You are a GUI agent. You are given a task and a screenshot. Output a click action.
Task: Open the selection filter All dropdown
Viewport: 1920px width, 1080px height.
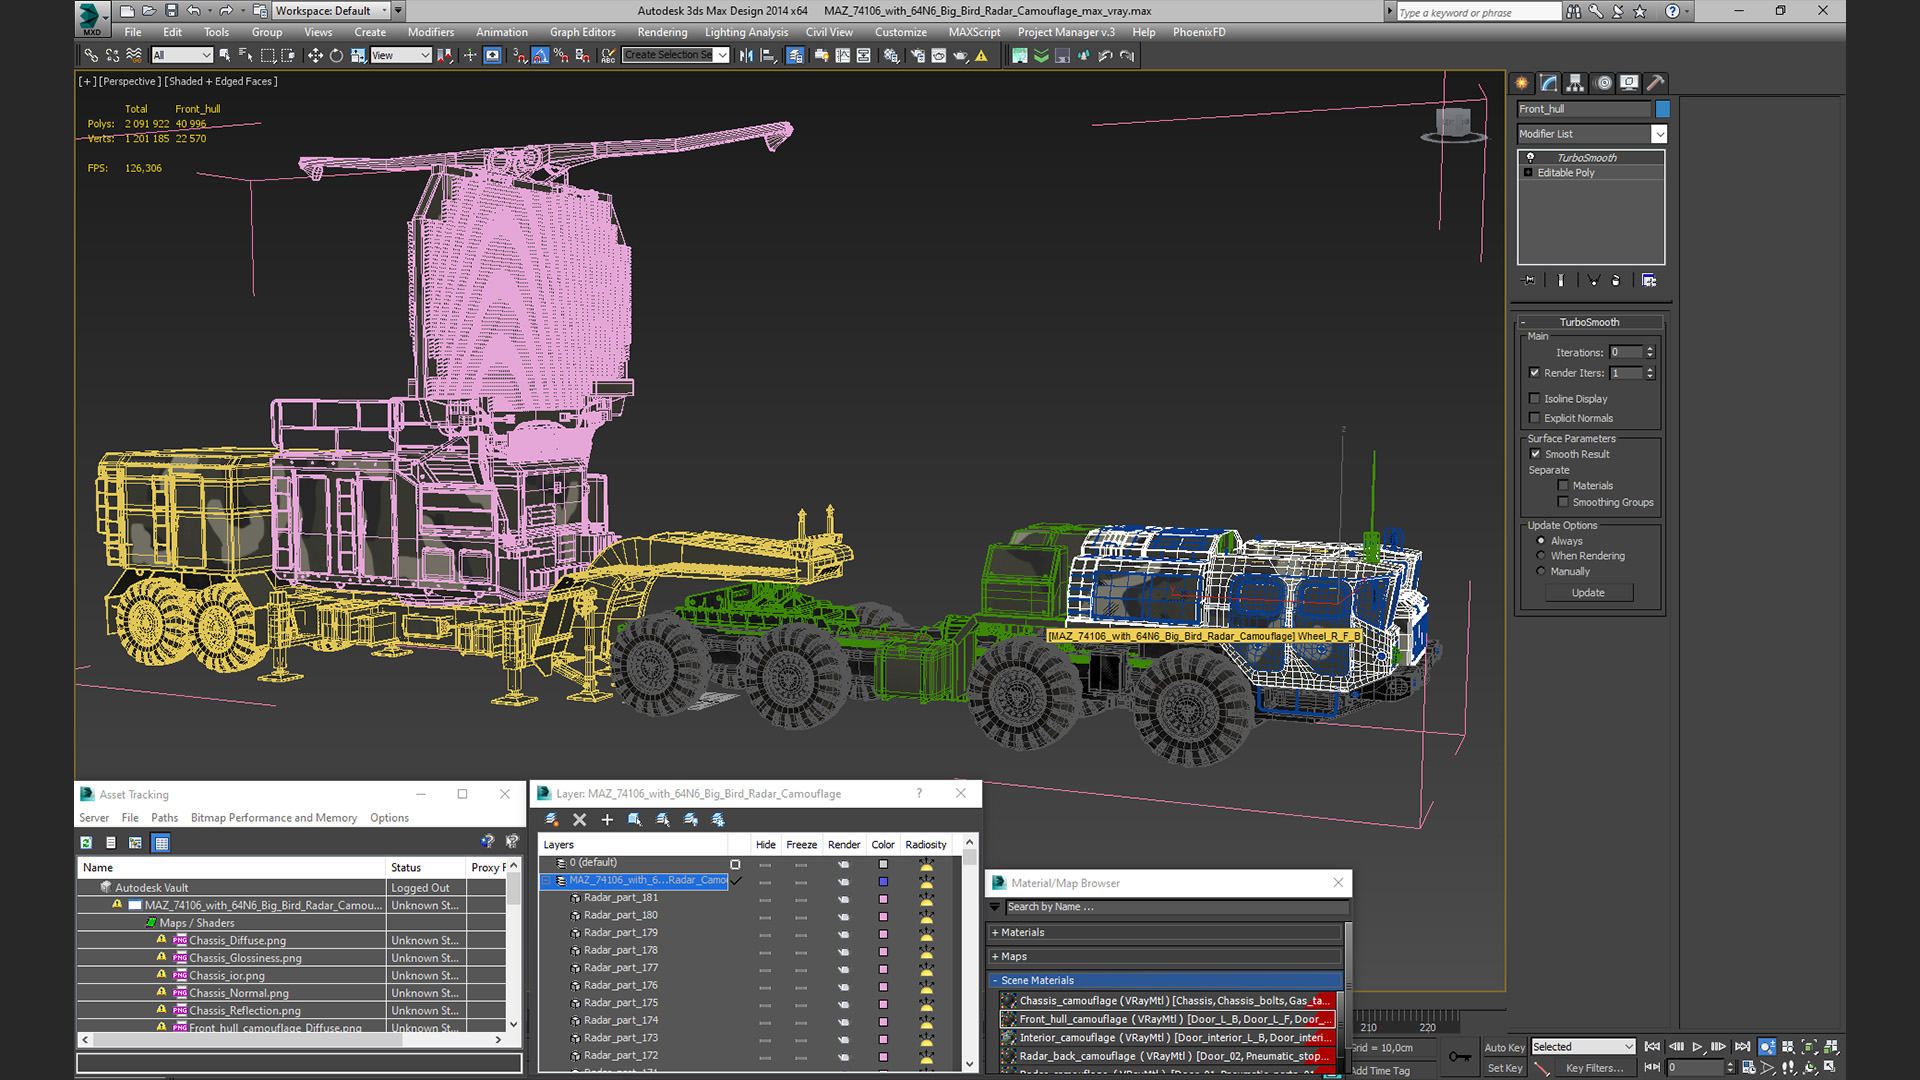pyautogui.click(x=181, y=56)
